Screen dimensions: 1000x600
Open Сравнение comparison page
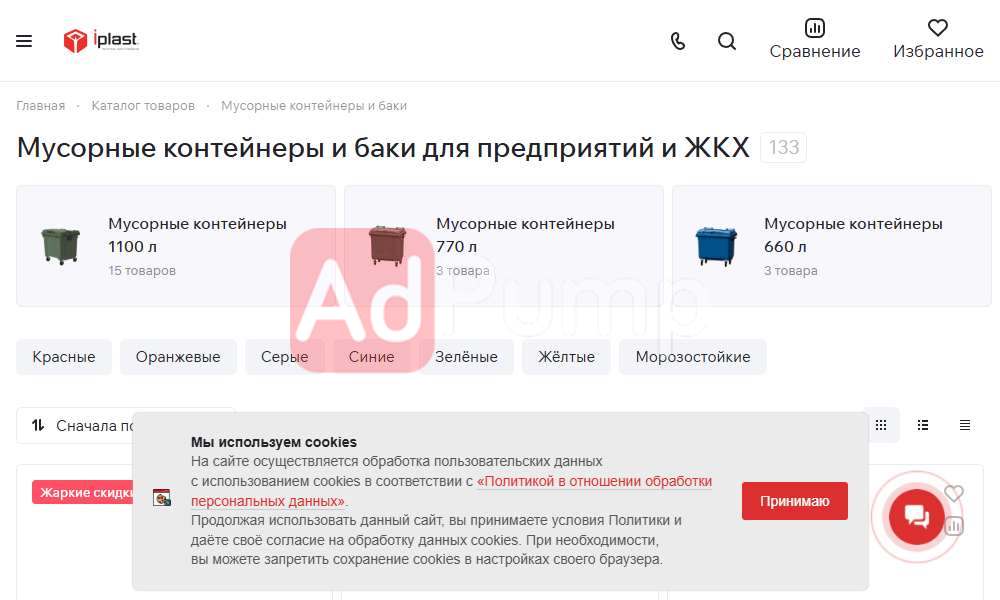[x=814, y=39]
